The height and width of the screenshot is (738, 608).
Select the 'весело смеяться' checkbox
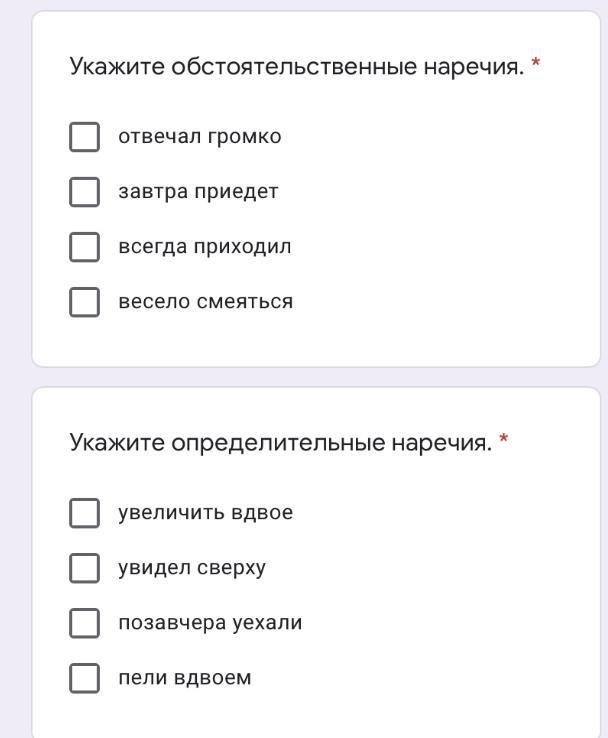point(85,302)
